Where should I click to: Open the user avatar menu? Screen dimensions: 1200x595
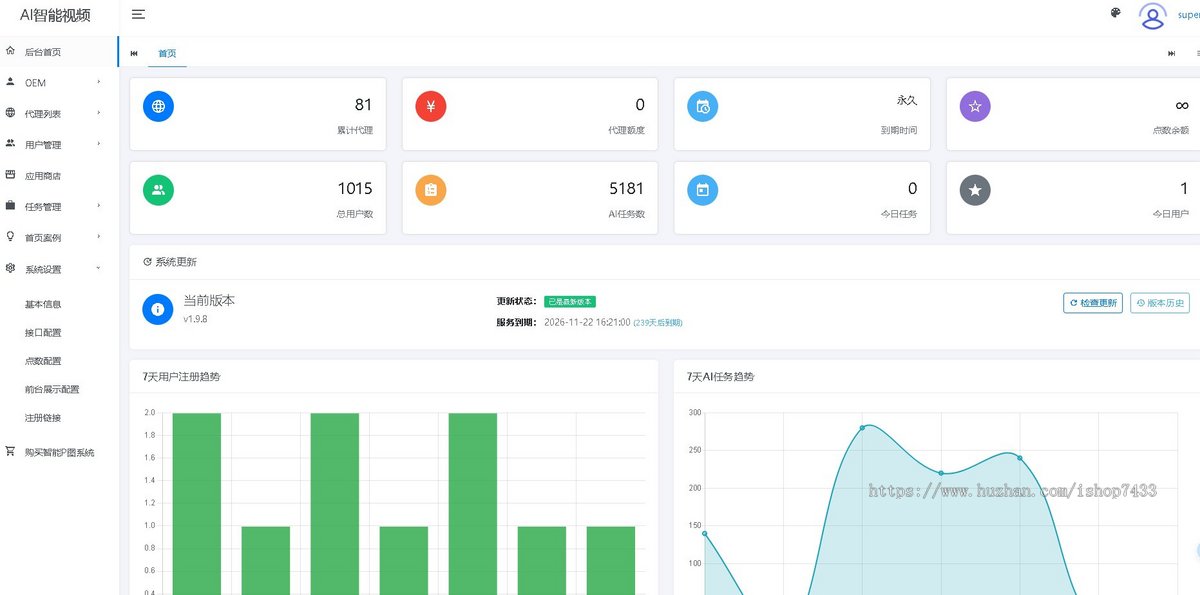[x=1153, y=15]
